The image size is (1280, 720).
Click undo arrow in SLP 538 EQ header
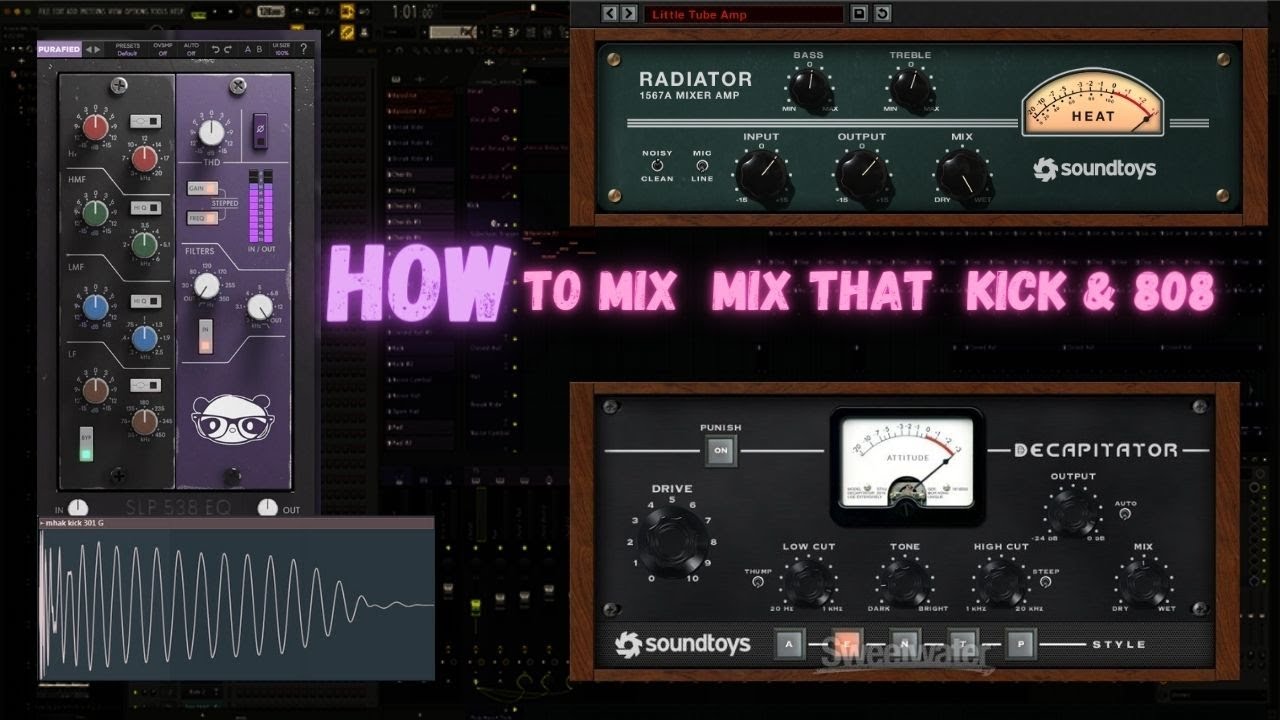216,49
